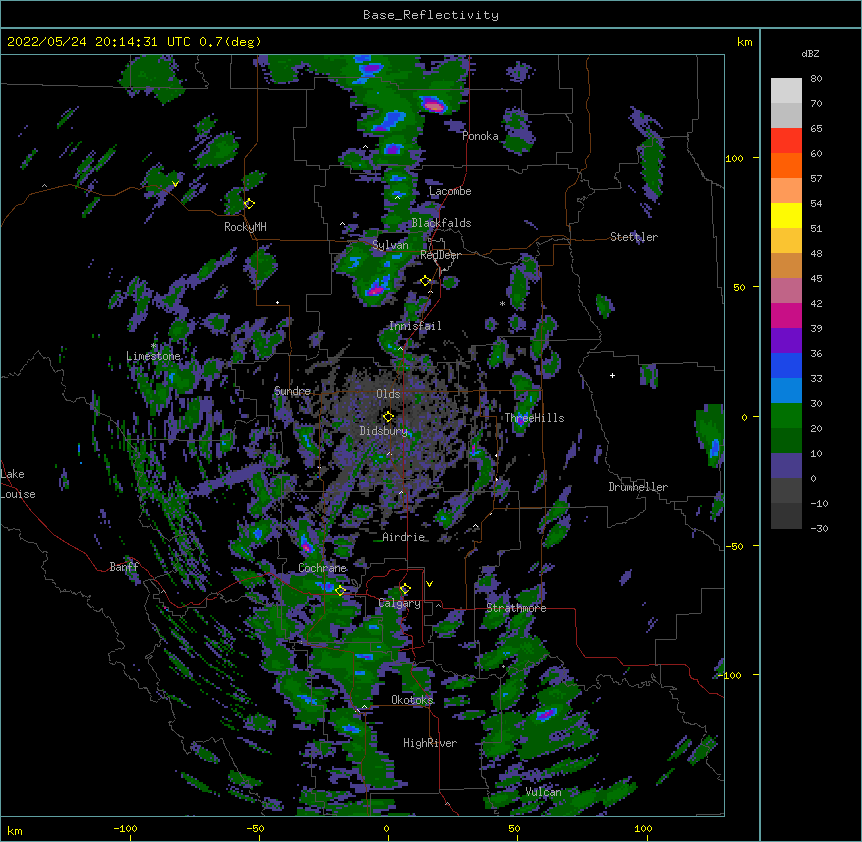The height and width of the screenshot is (842, 862).
Task: Select the magenta 42 dBZ legend swatch
Action: (x=786, y=315)
